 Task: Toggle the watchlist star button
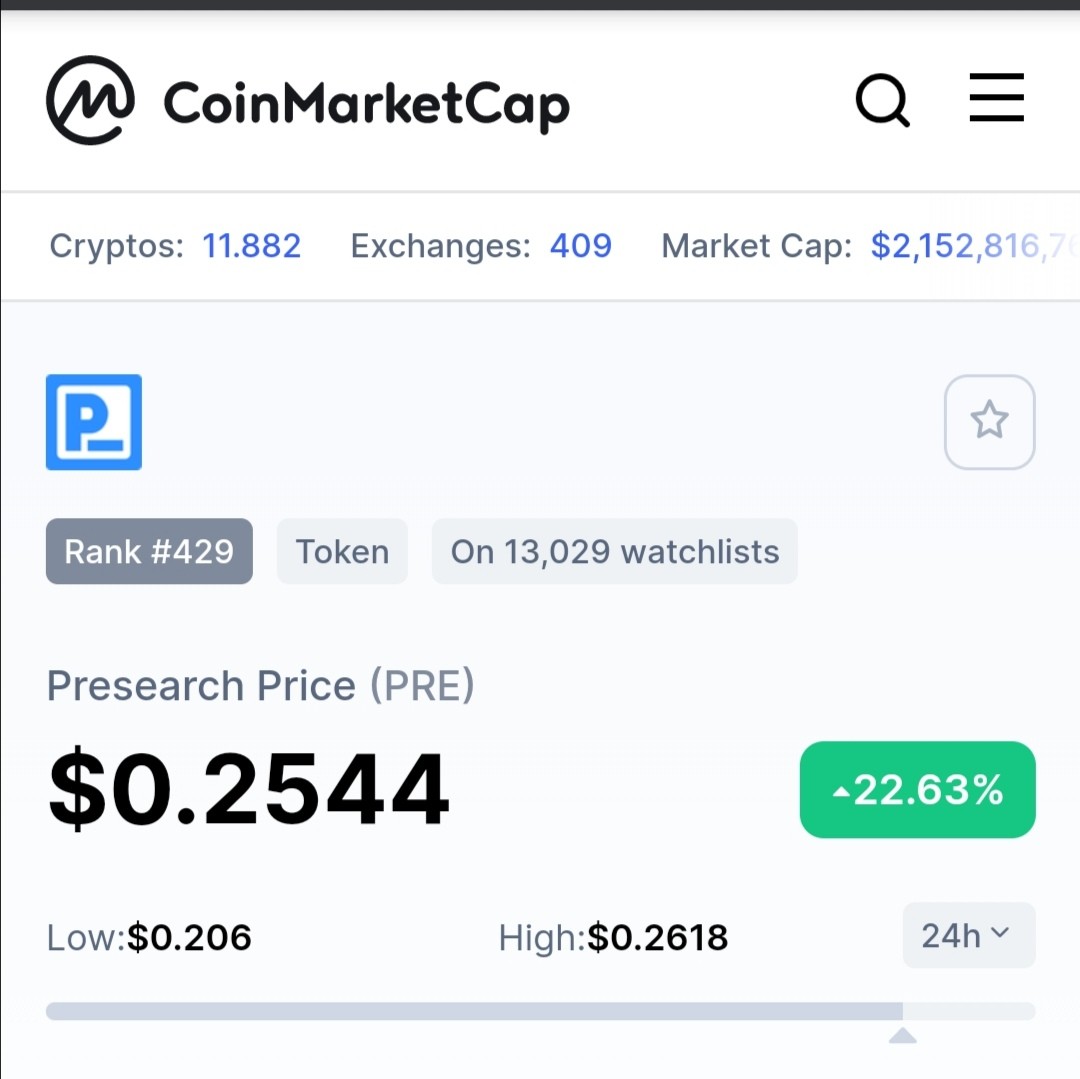tap(989, 422)
